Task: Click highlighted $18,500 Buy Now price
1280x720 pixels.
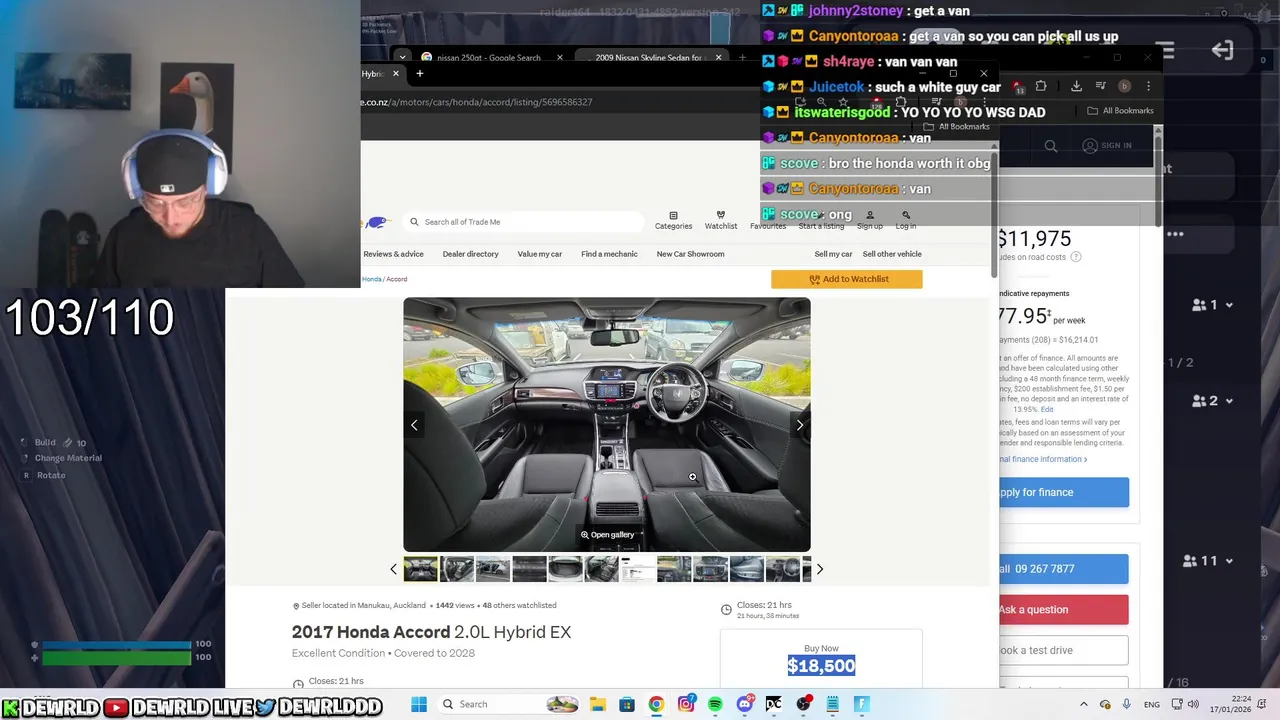Action: [x=821, y=666]
